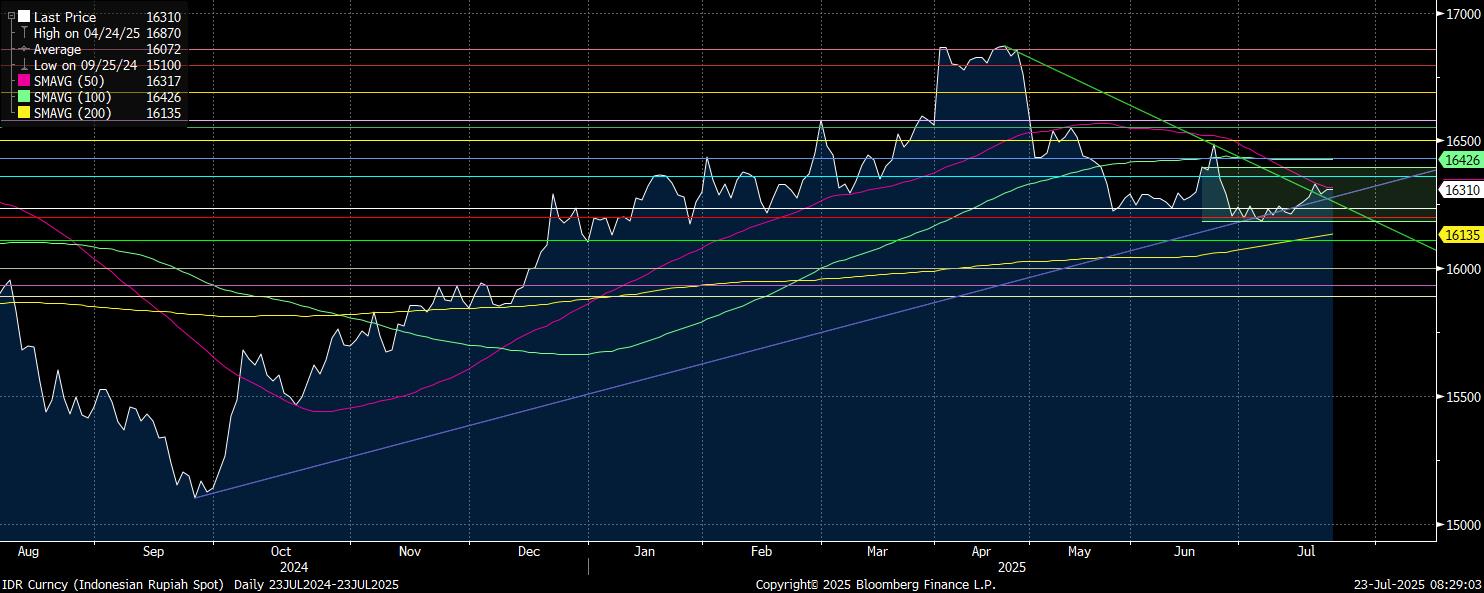Click the SMAVG (200) legend label
1484x593 pixels.
point(73,113)
